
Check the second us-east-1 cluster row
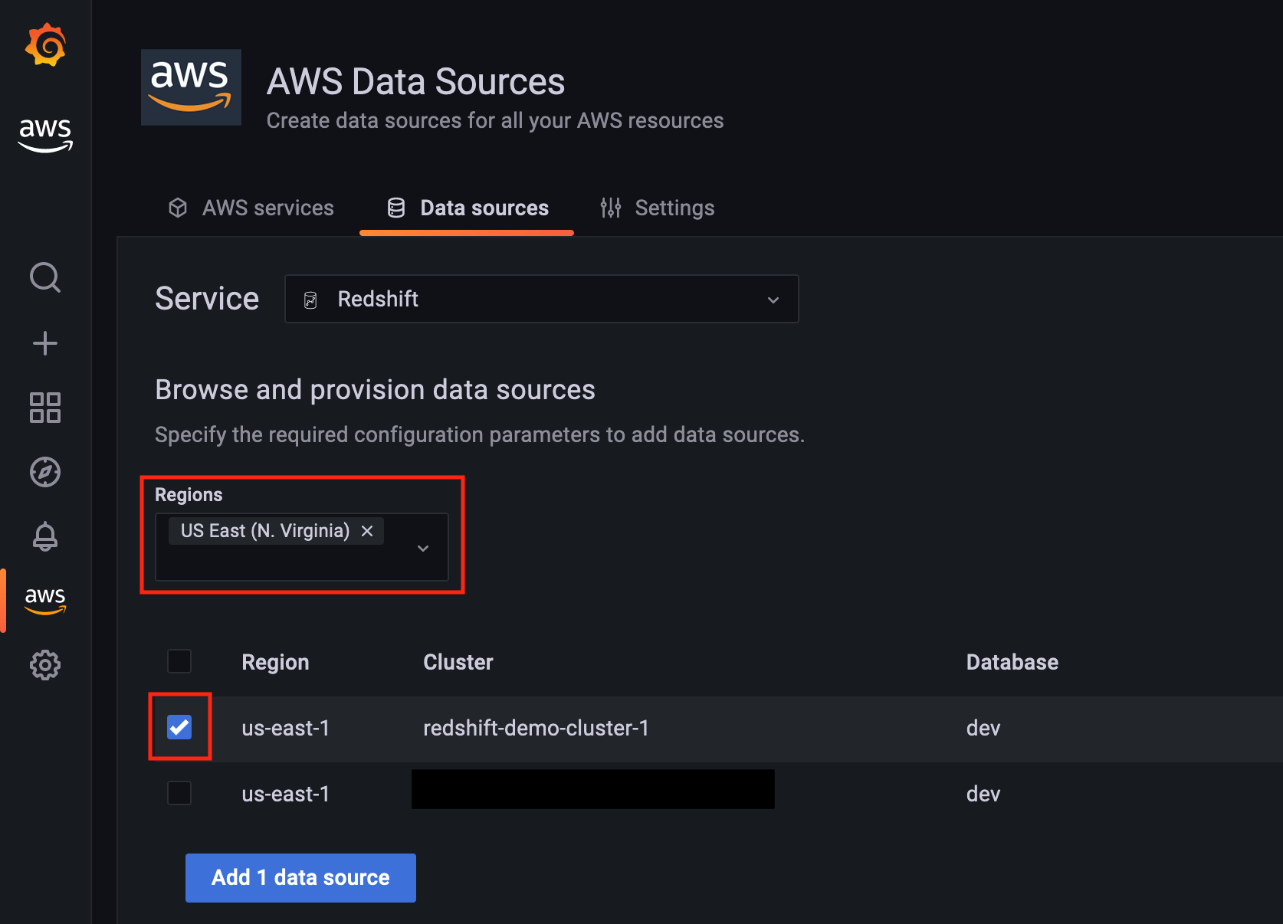(x=179, y=792)
